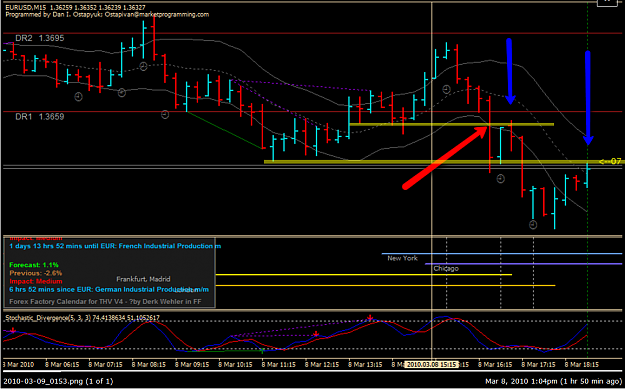Click the clock marker under the 16:15 candles
This screenshot has height=389, width=625.
coord(500,179)
